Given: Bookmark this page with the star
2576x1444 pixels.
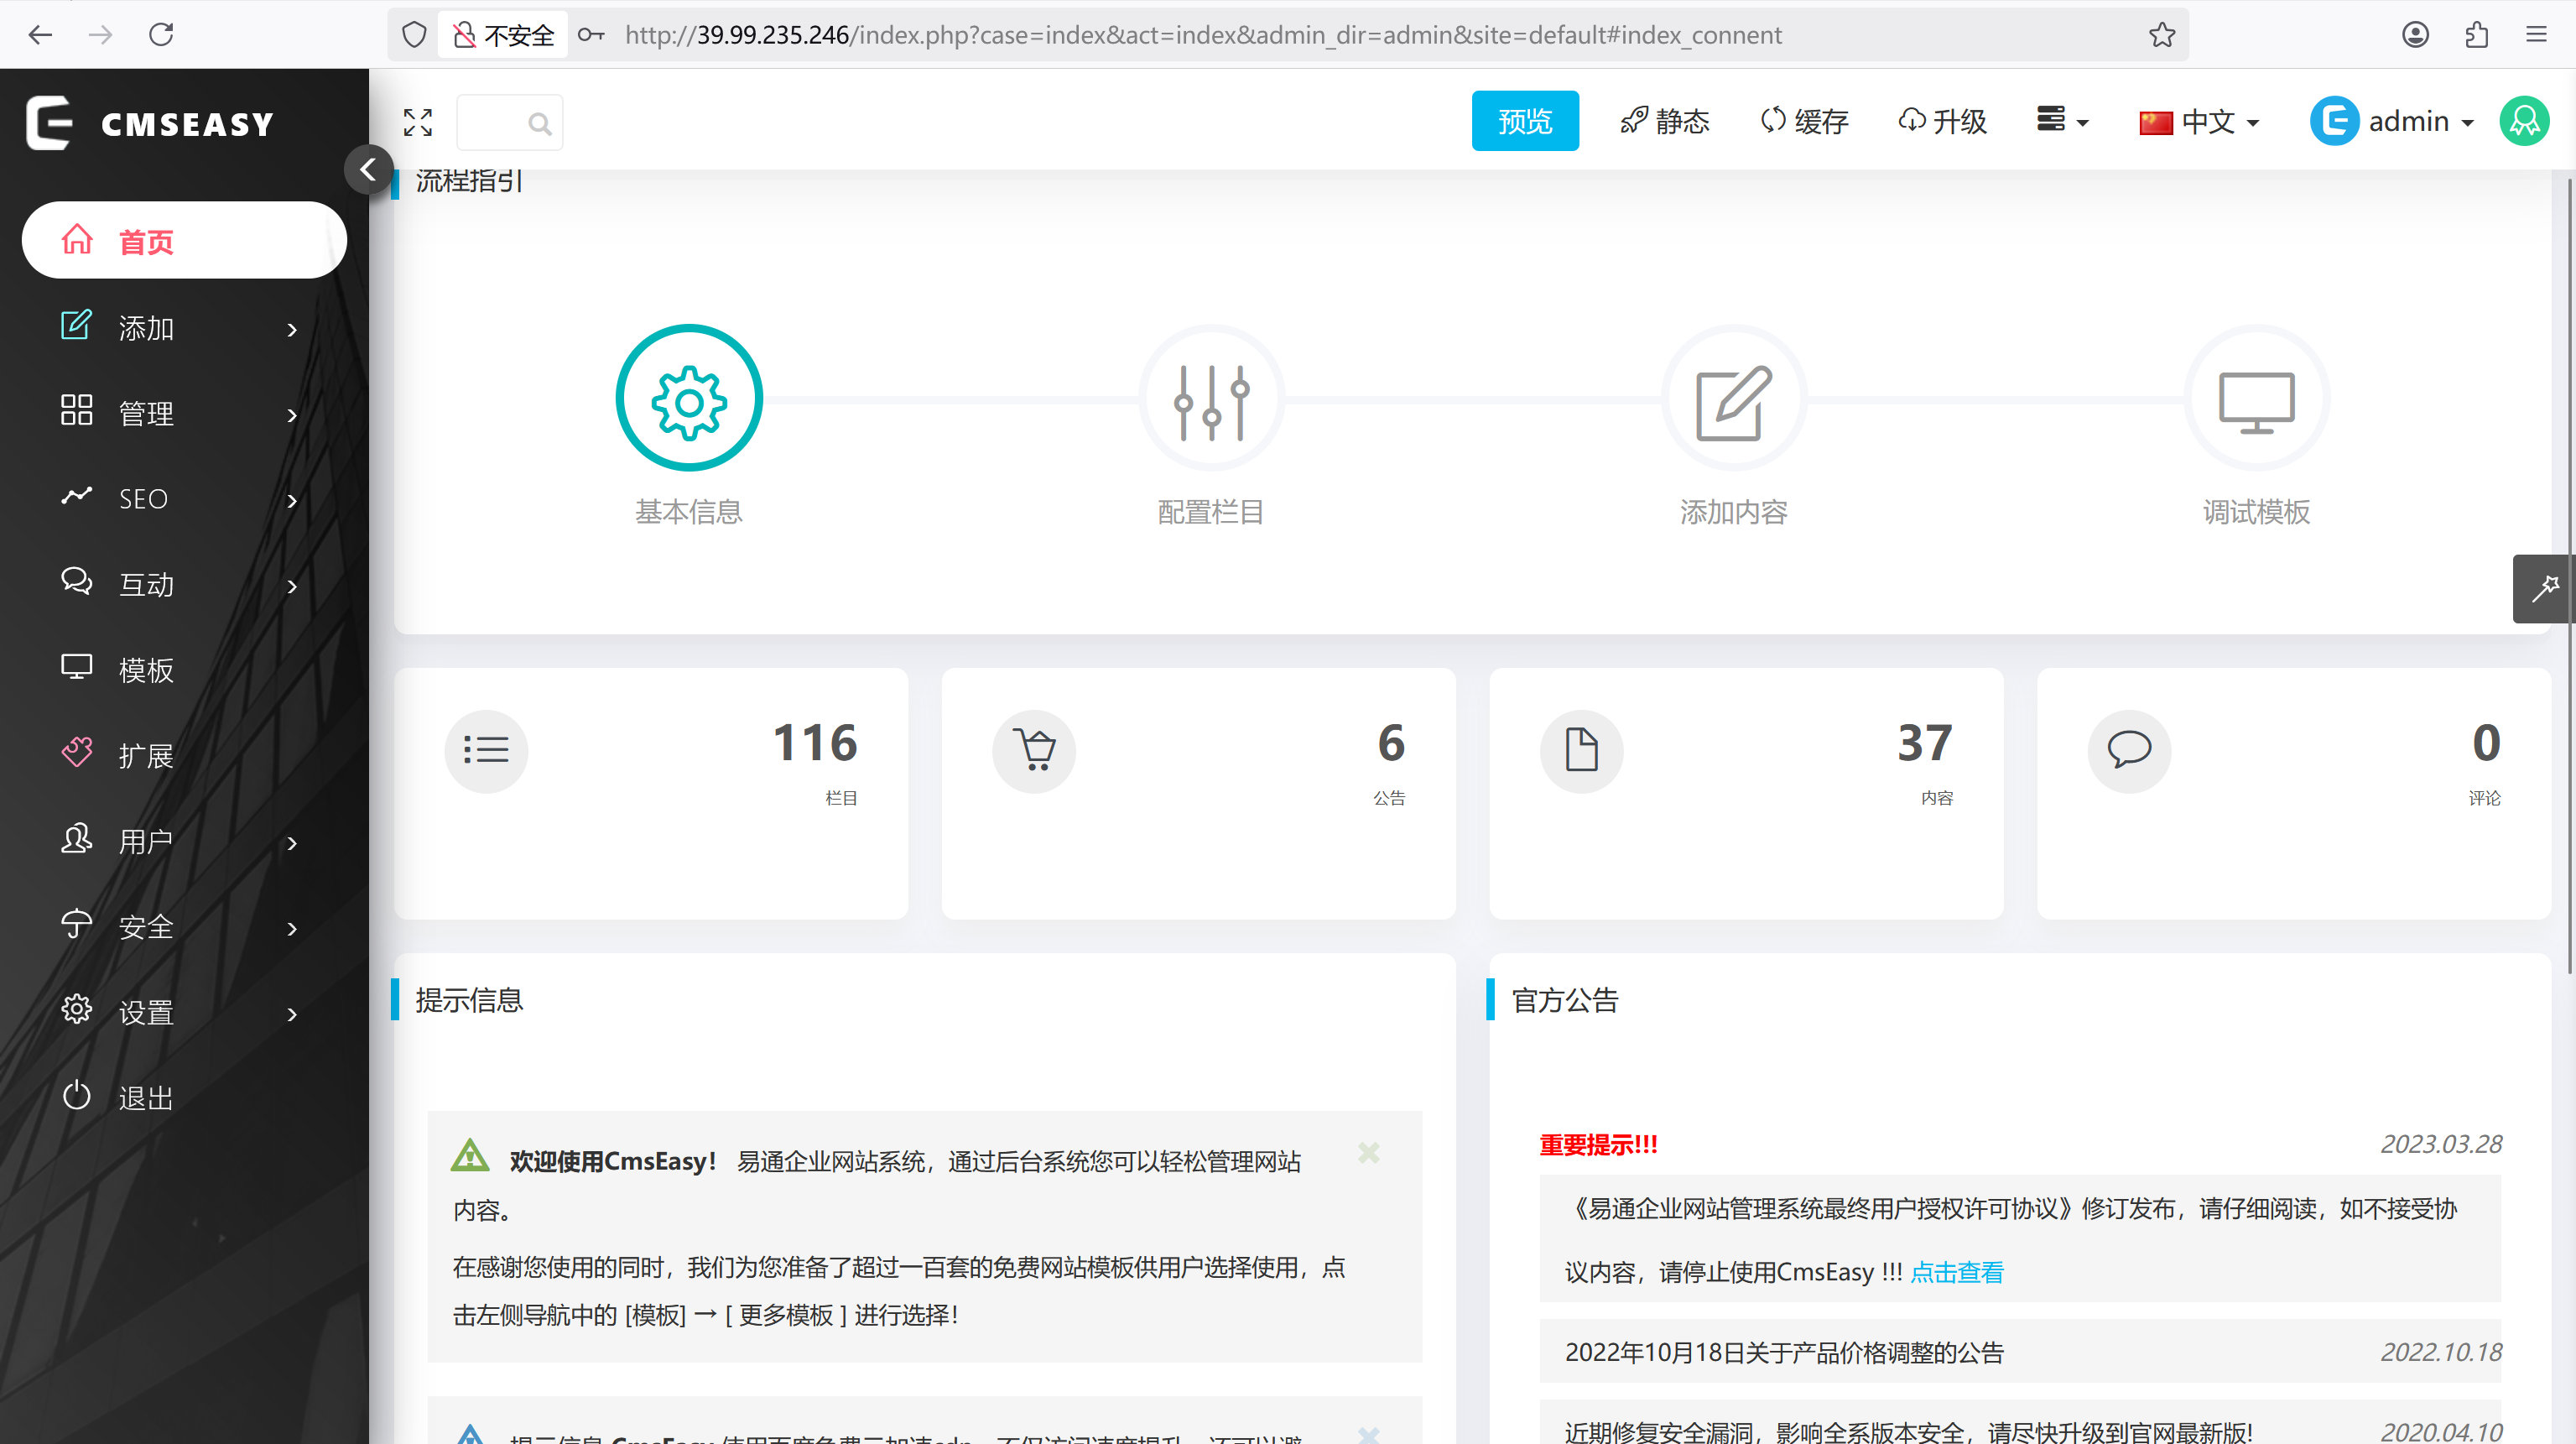Looking at the screenshot, I should [2162, 35].
